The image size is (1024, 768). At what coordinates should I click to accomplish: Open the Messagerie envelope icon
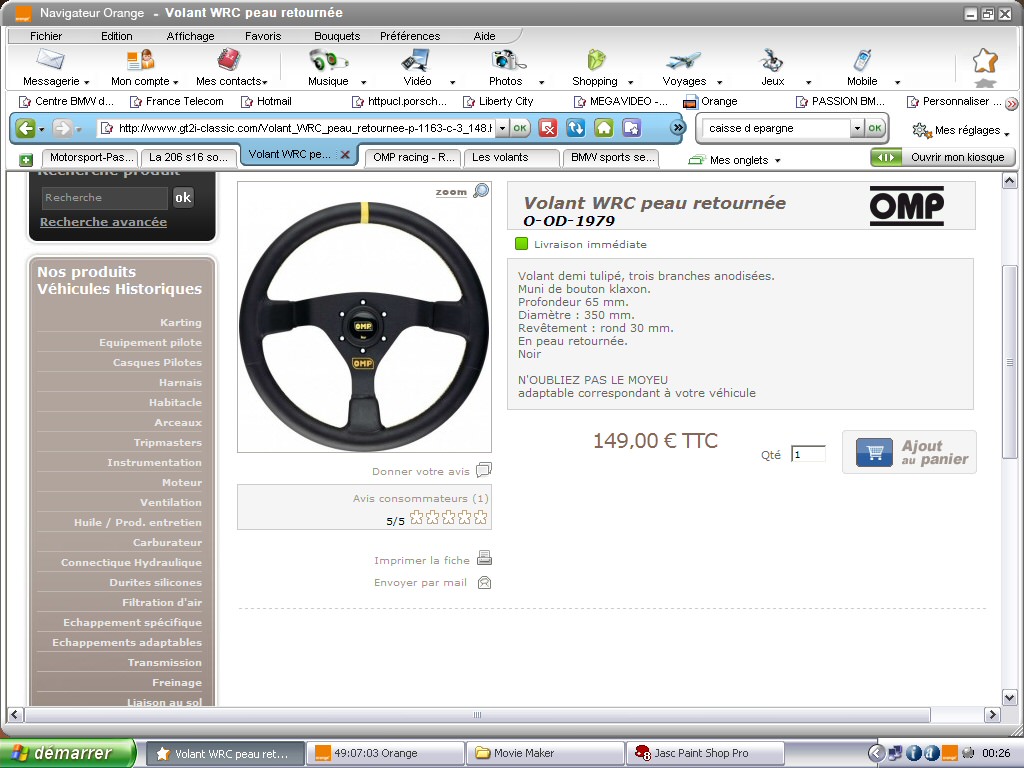pos(50,59)
